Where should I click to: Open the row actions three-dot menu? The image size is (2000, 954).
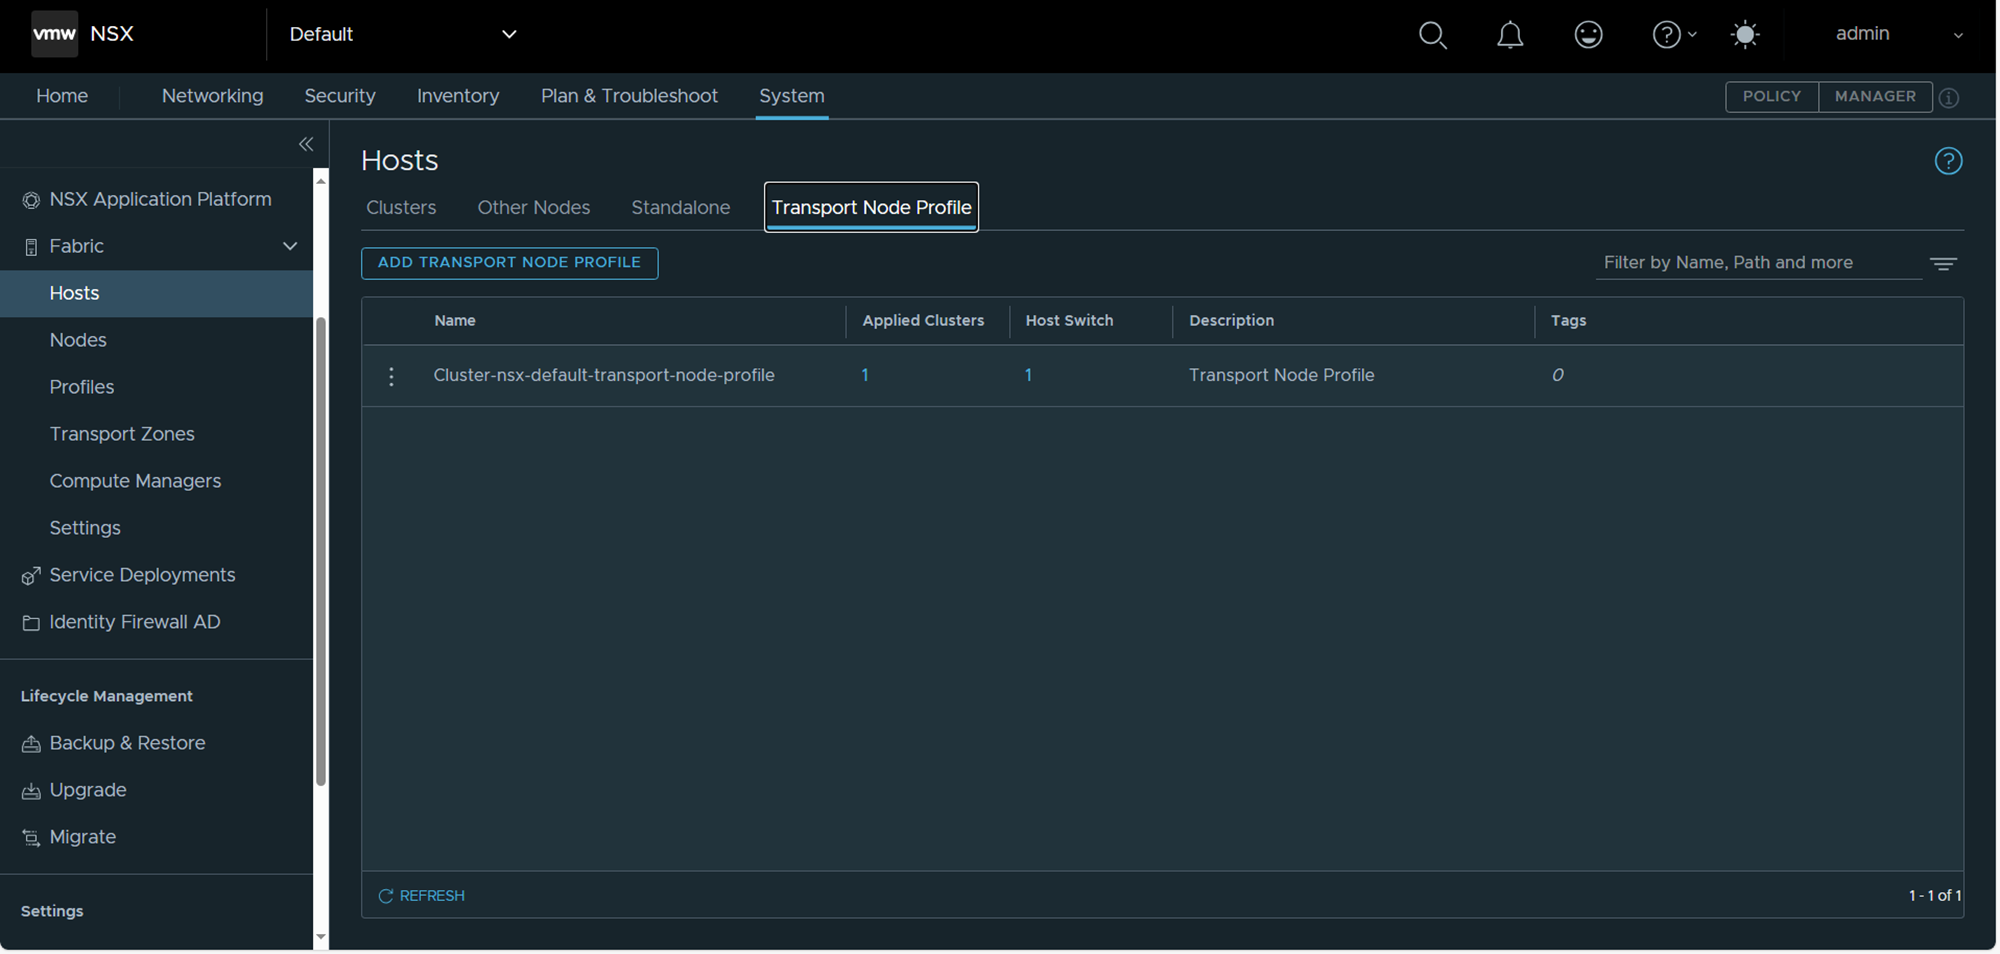(x=391, y=376)
